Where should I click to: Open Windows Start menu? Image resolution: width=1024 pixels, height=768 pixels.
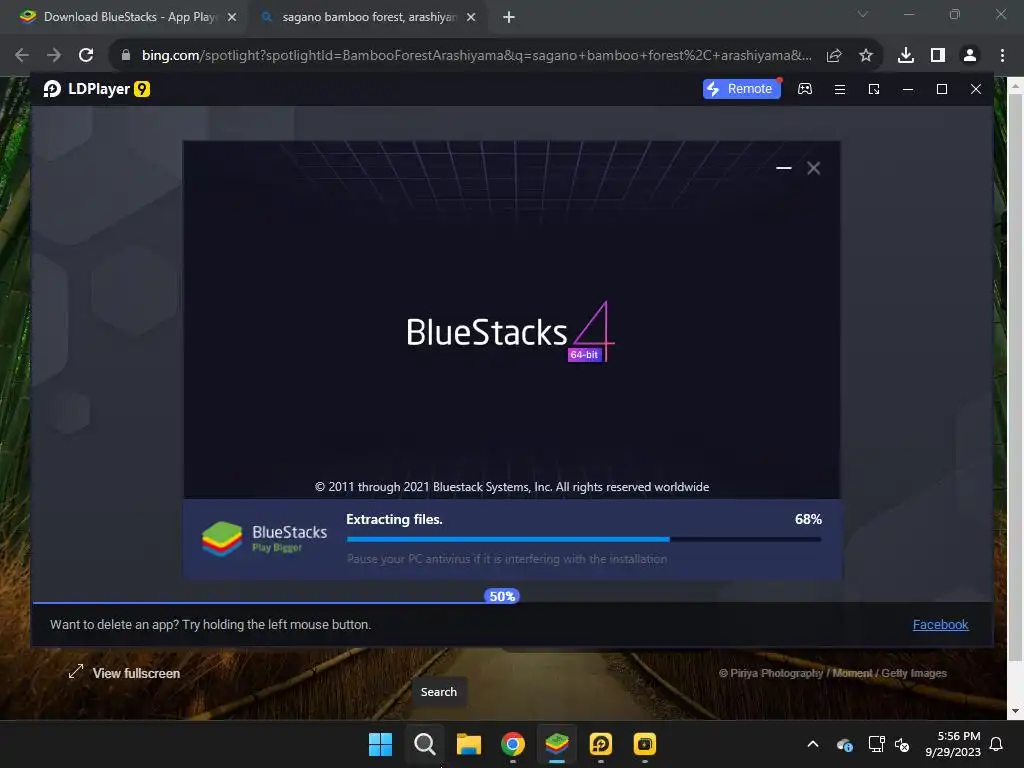(381, 744)
